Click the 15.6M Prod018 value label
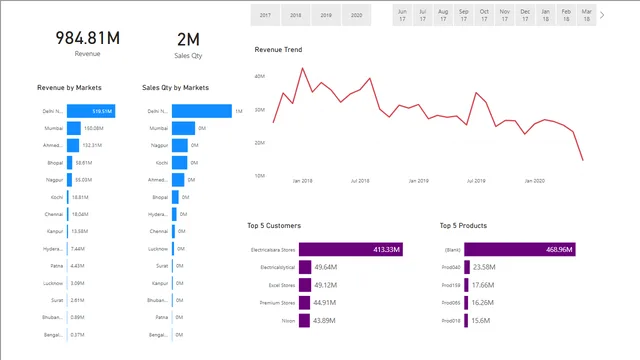 (480, 320)
